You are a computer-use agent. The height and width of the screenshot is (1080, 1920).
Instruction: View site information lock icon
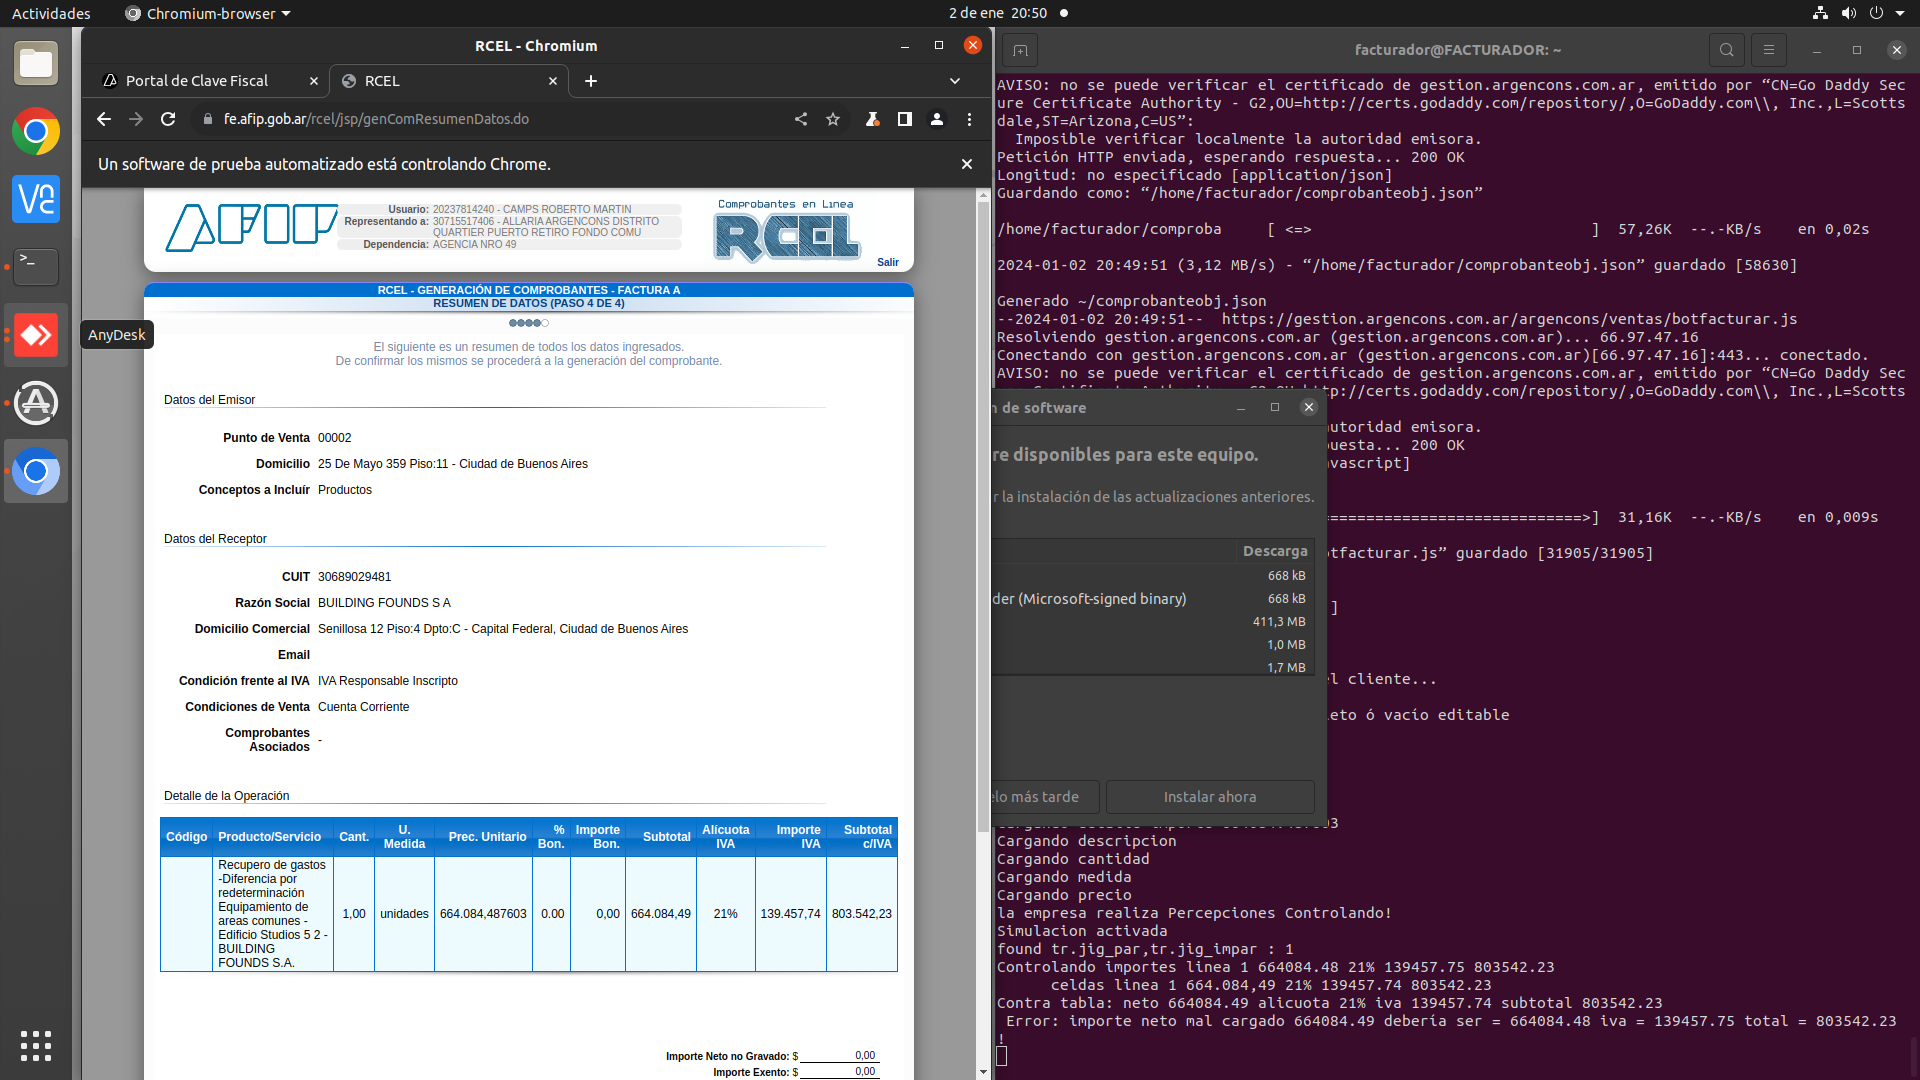(207, 119)
